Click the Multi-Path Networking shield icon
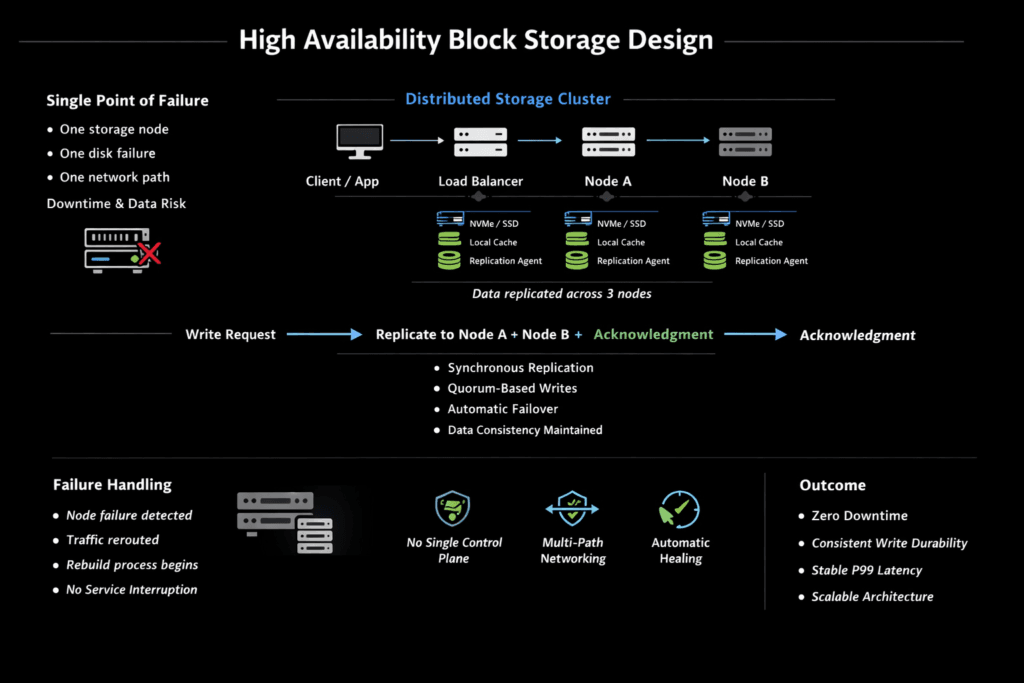This screenshot has width=1024, height=683. [x=572, y=508]
